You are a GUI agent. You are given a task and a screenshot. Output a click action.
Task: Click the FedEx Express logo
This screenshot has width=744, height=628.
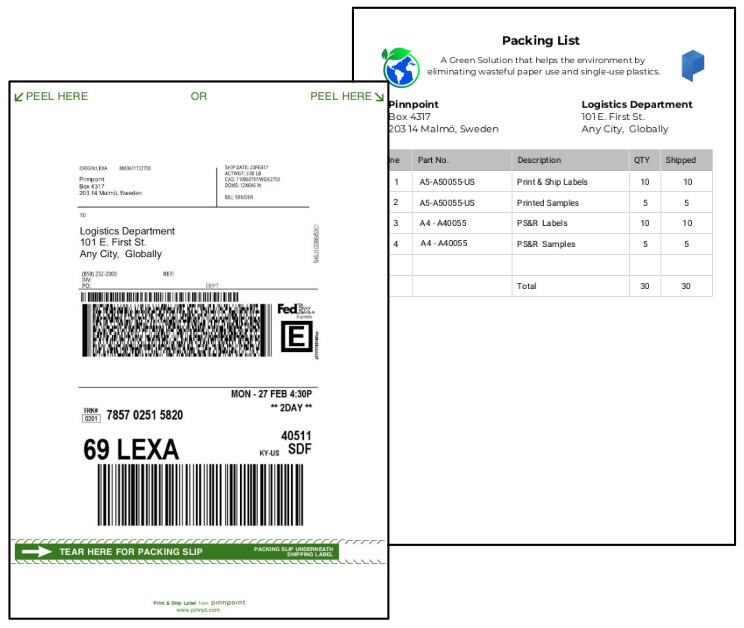click(296, 311)
